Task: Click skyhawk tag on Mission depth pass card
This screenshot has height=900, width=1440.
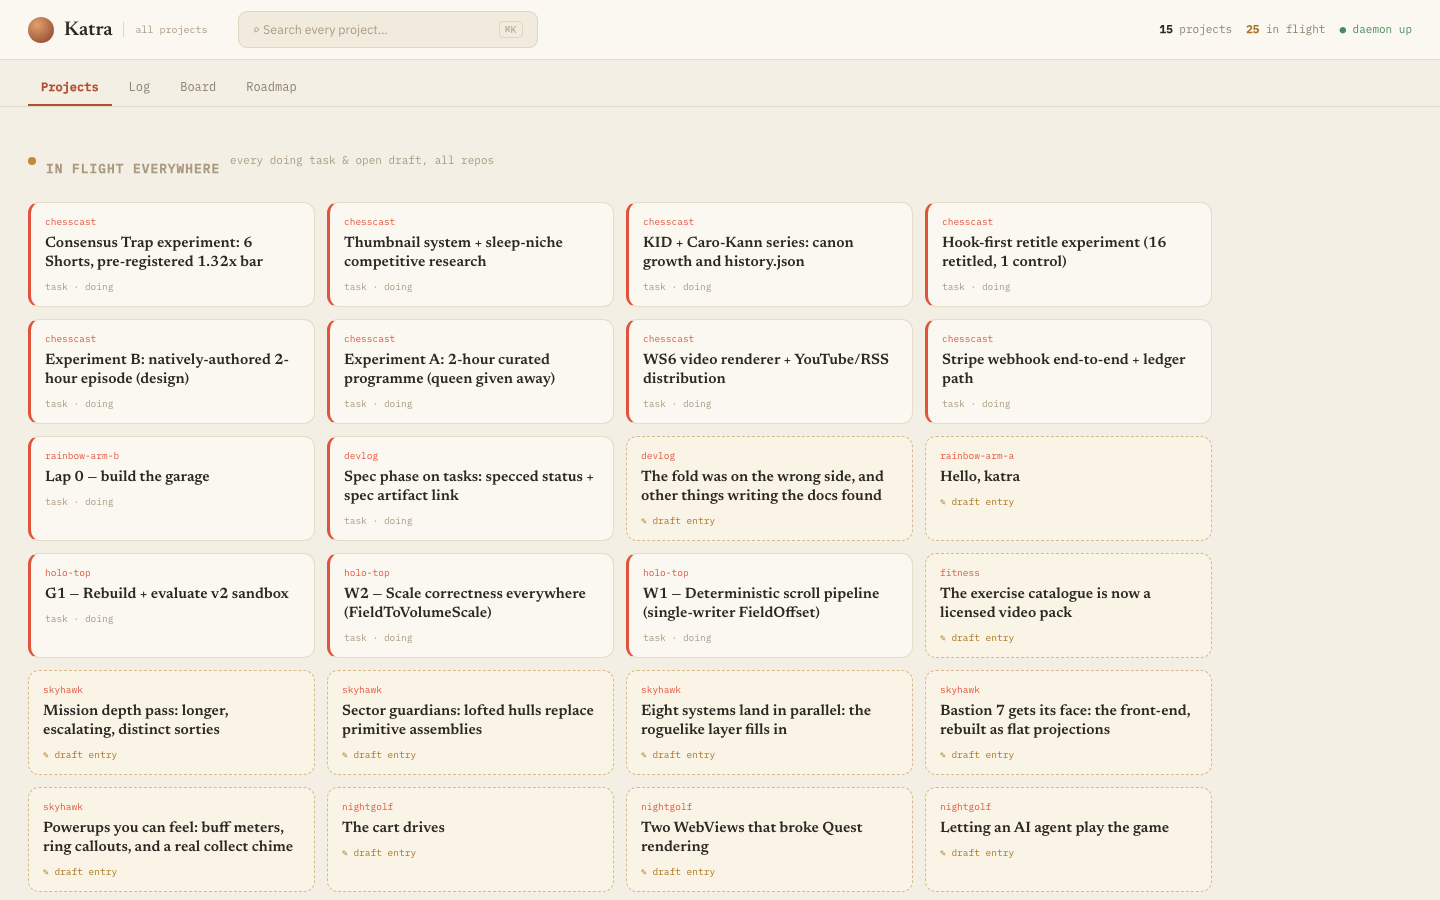Action: click(x=63, y=690)
